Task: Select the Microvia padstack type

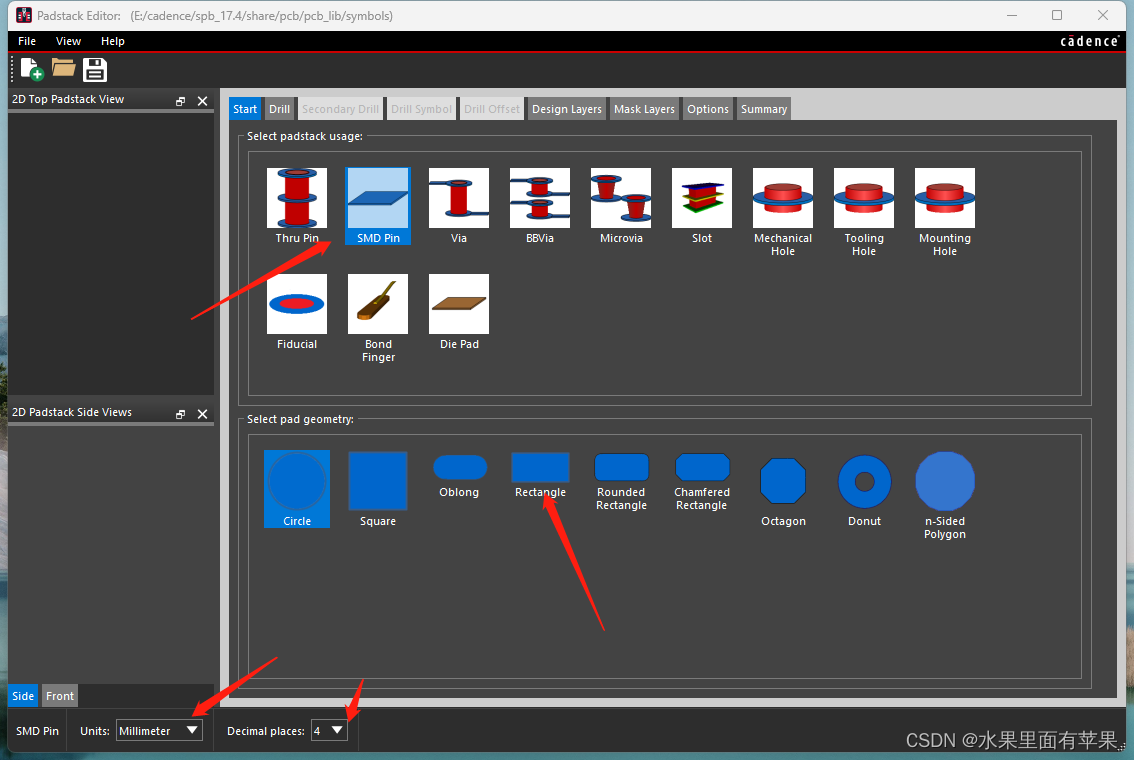Action: (x=621, y=205)
